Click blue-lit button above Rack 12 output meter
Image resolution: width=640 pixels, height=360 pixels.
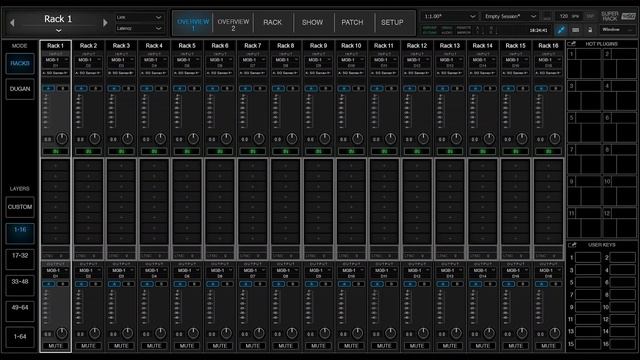tap(410, 284)
